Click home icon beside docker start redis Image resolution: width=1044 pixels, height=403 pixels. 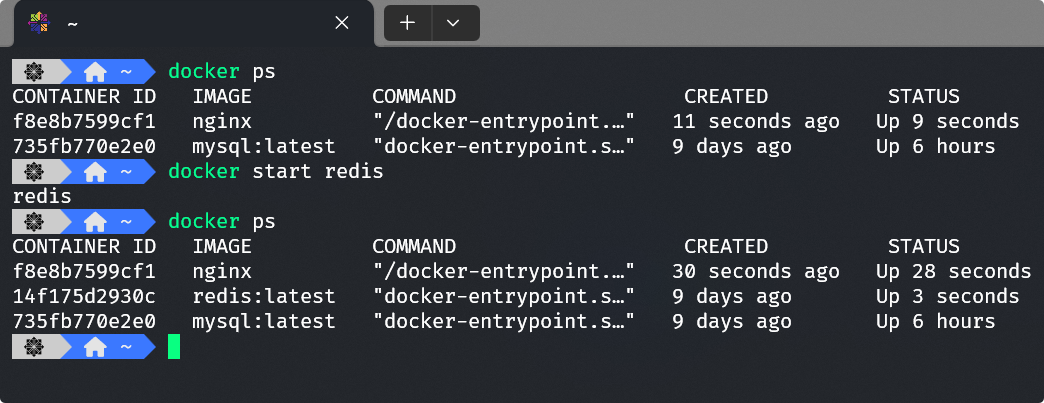(x=95, y=172)
